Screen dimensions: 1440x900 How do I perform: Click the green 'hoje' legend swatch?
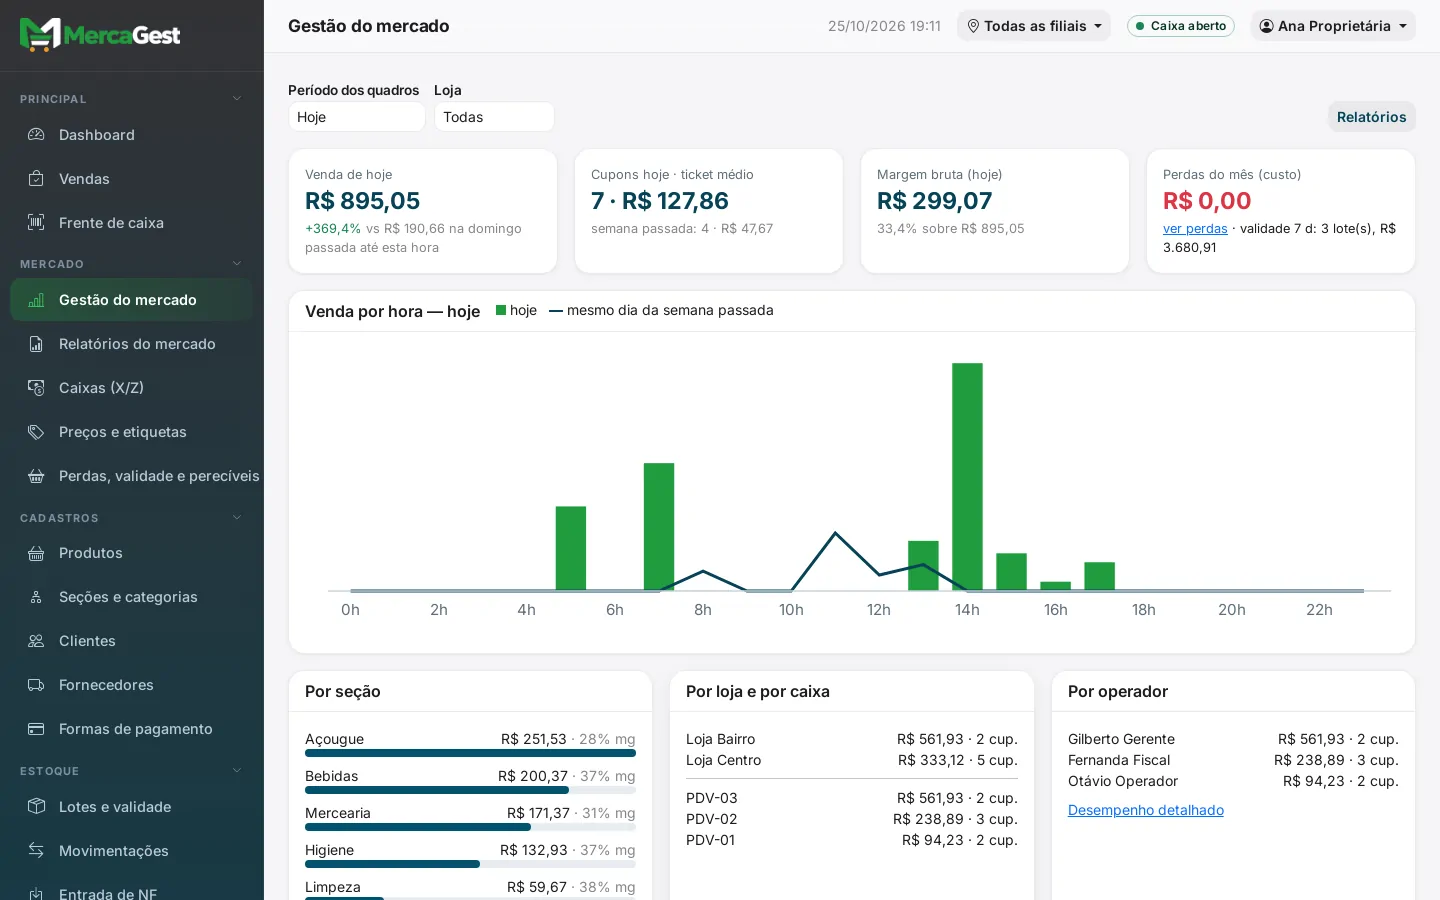(501, 310)
